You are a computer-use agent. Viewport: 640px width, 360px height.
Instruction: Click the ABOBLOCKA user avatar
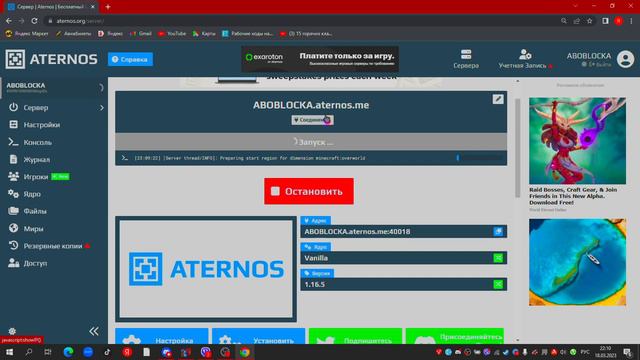point(625,59)
